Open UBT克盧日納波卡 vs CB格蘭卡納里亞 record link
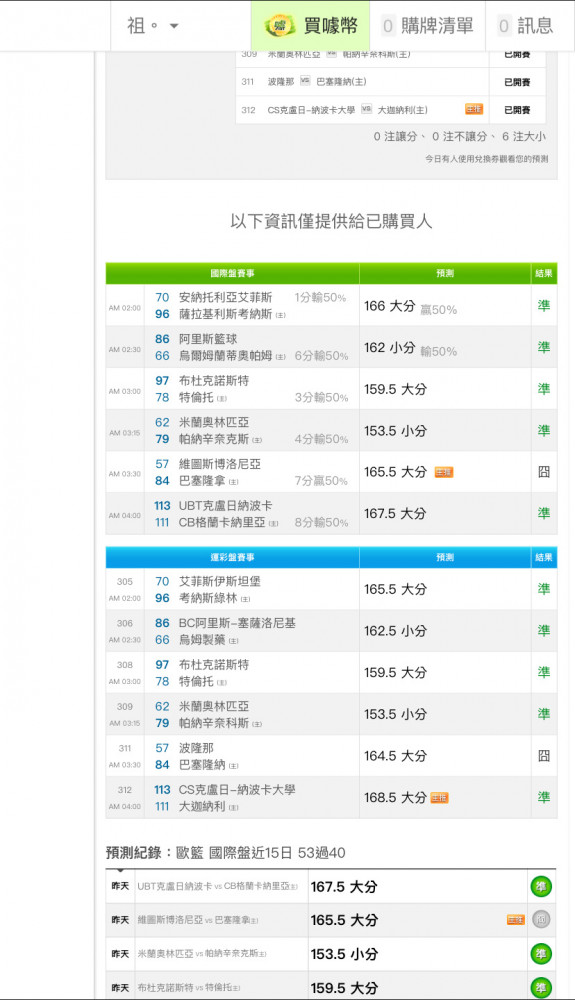The height and width of the screenshot is (1000, 575). [217, 886]
